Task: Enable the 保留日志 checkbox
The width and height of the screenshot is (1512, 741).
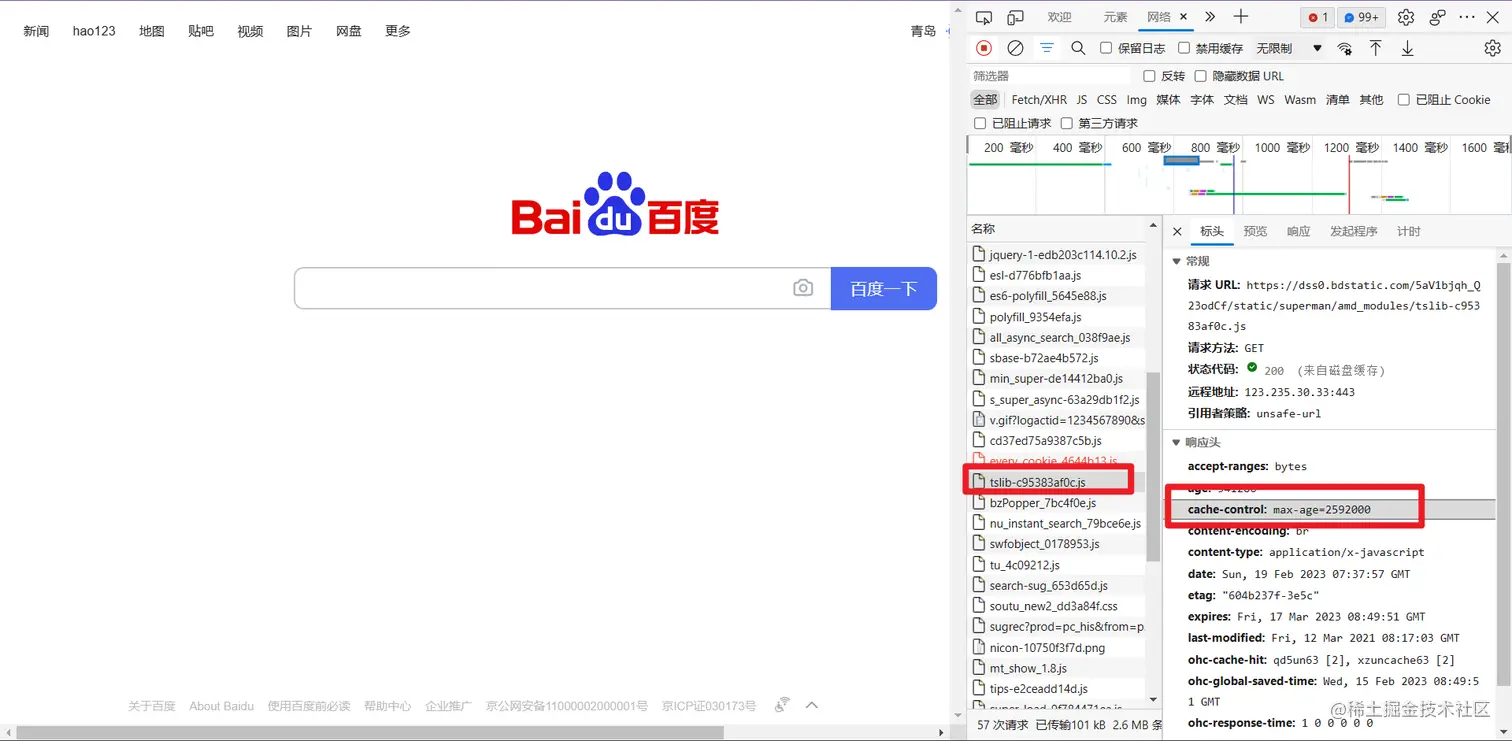Action: tap(1106, 48)
